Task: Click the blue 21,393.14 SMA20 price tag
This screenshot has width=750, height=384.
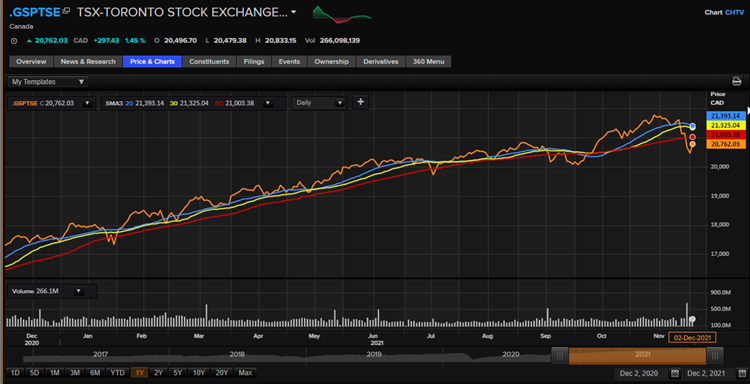Action: point(726,116)
